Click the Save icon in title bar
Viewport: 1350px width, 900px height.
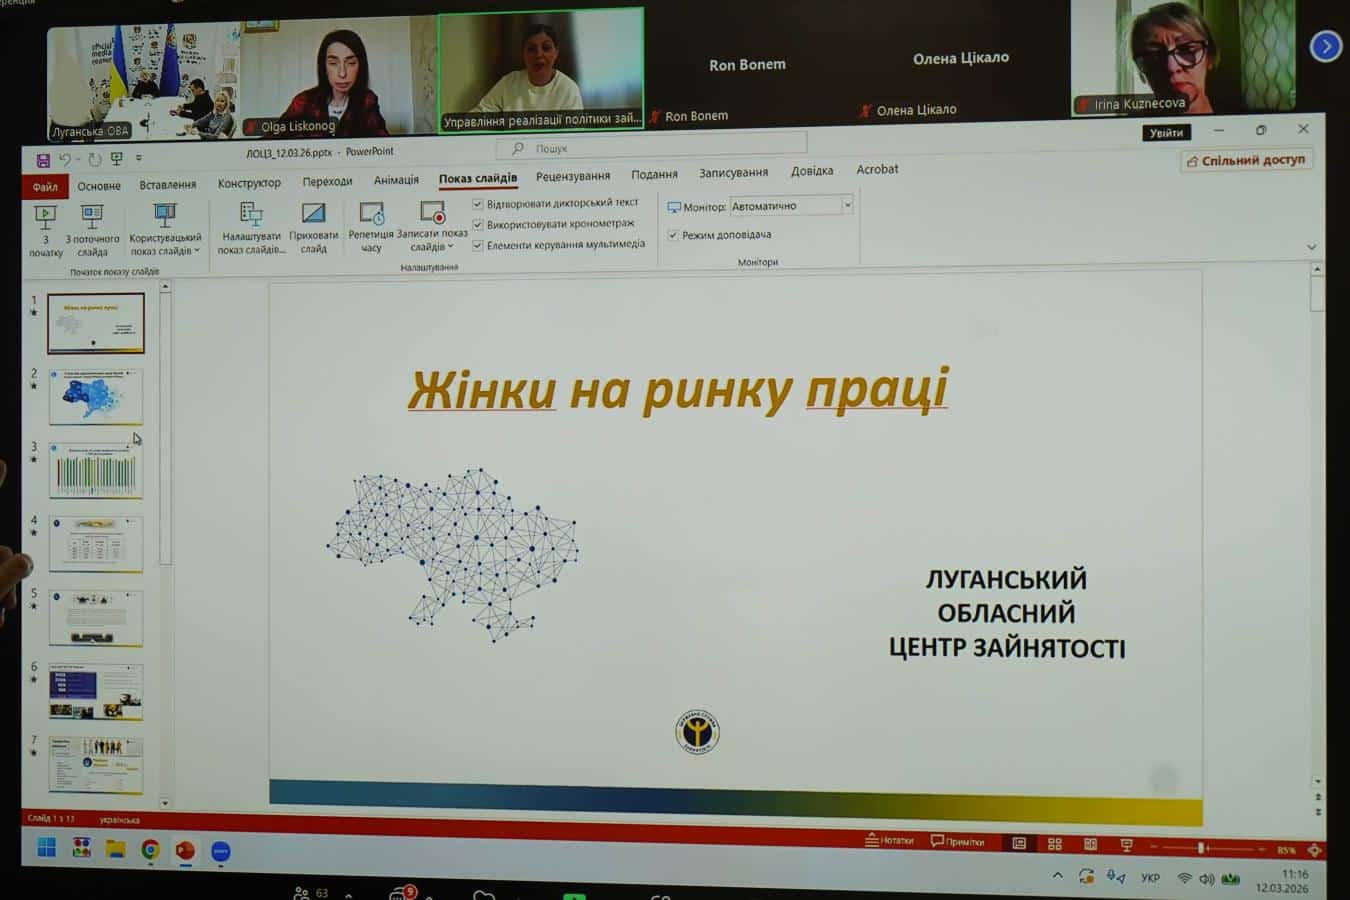tap(43, 160)
